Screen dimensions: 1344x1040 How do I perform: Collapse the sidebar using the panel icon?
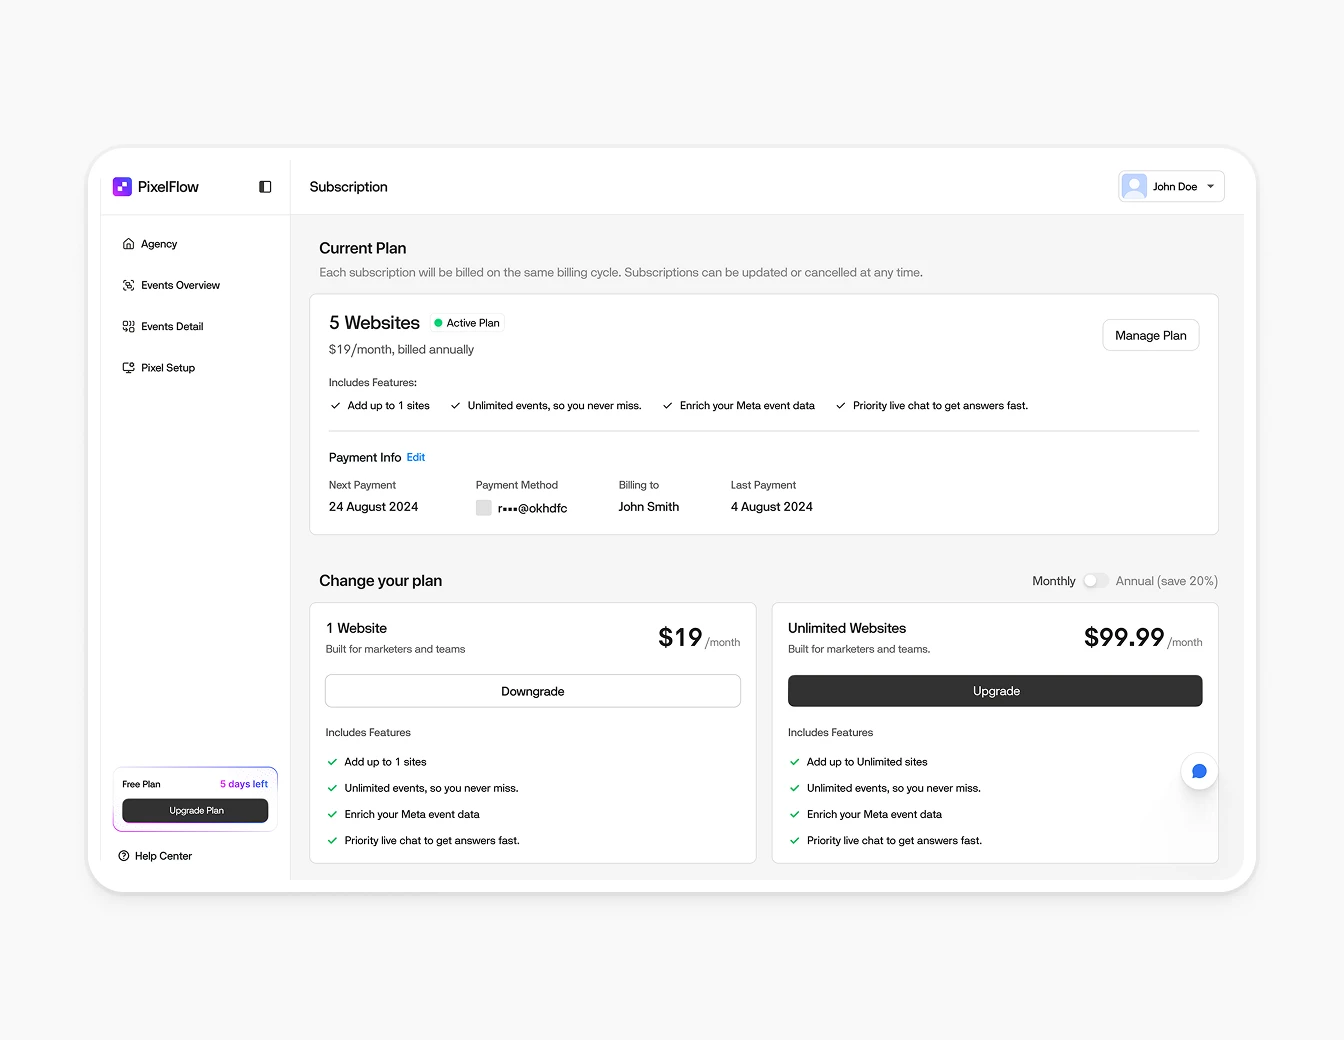click(264, 186)
